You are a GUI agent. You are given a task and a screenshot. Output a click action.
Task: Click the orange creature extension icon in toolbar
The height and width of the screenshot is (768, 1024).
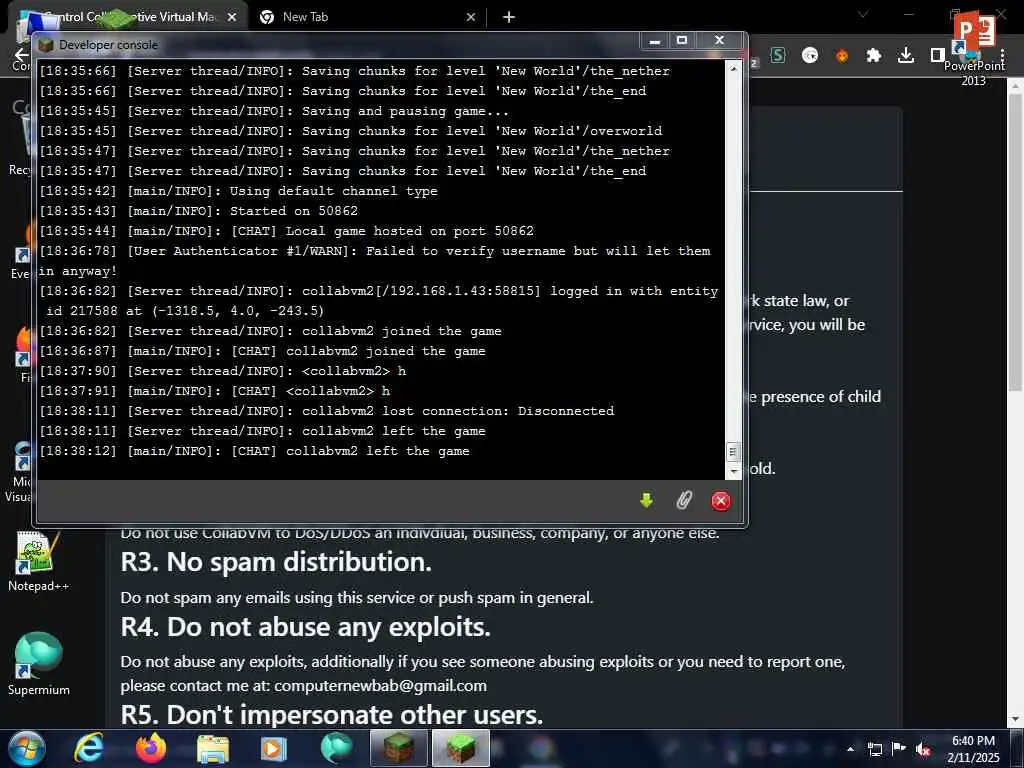coord(842,56)
